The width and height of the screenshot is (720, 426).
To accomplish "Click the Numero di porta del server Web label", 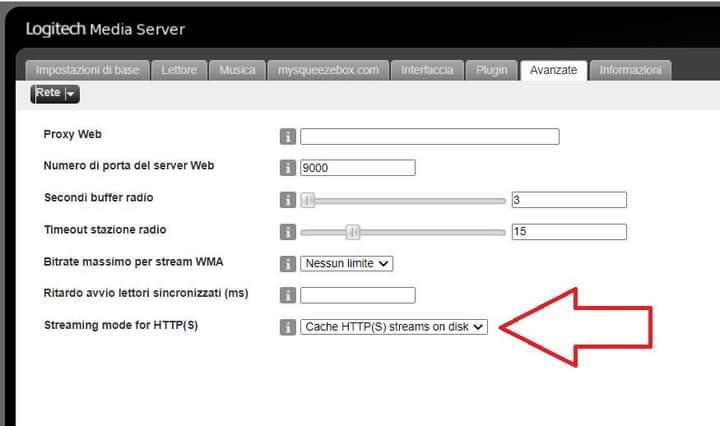I will point(129,166).
